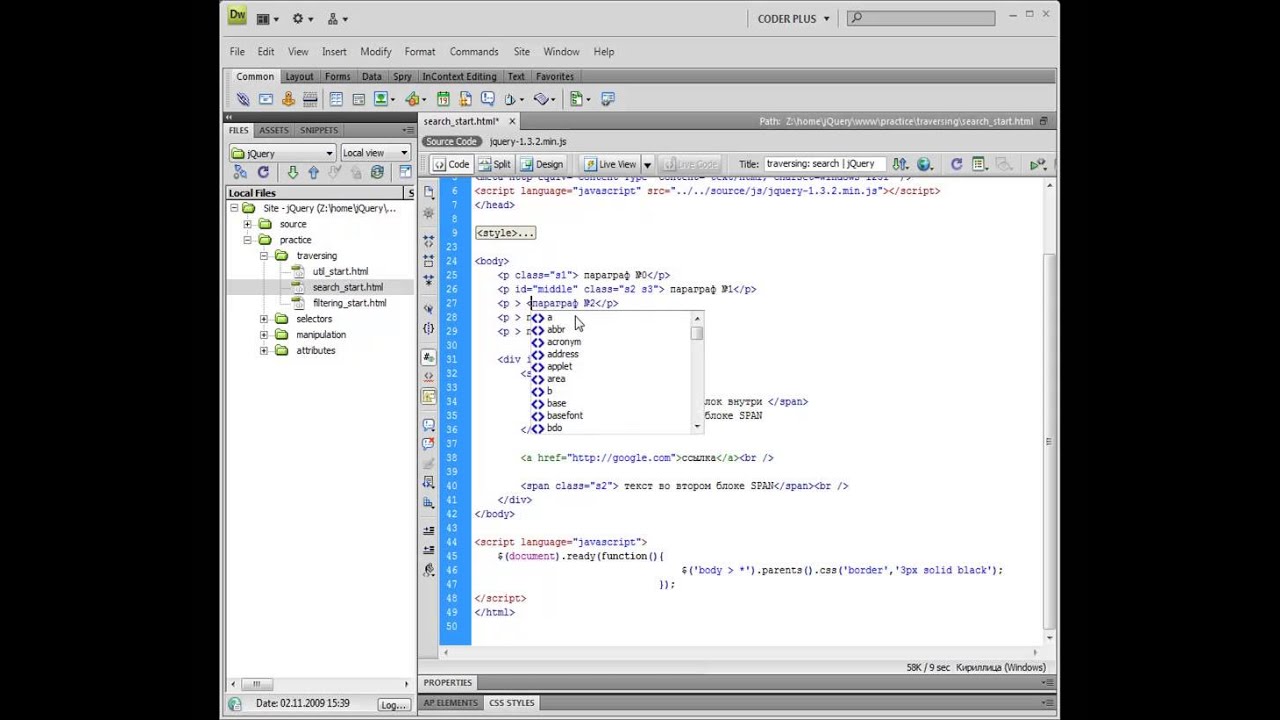
Task: Expand the selectors folder
Action: click(264, 319)
